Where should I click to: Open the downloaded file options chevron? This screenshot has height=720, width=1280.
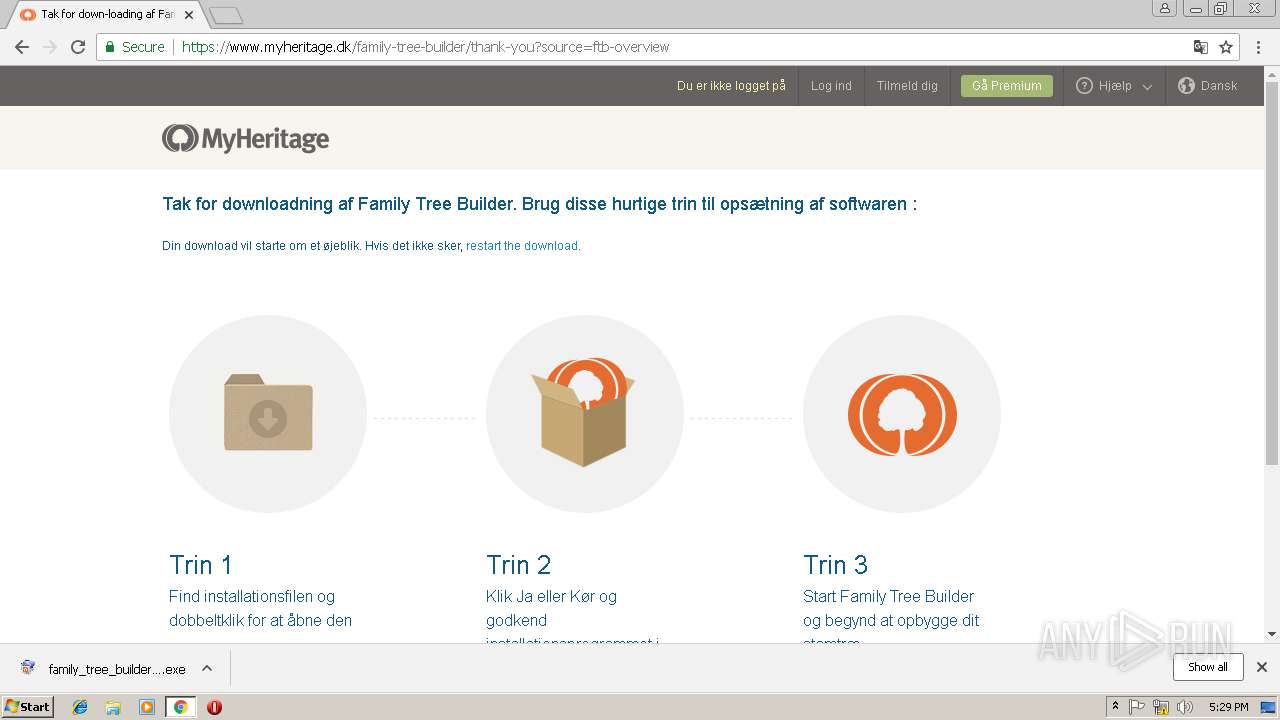(x=207, y=668)
